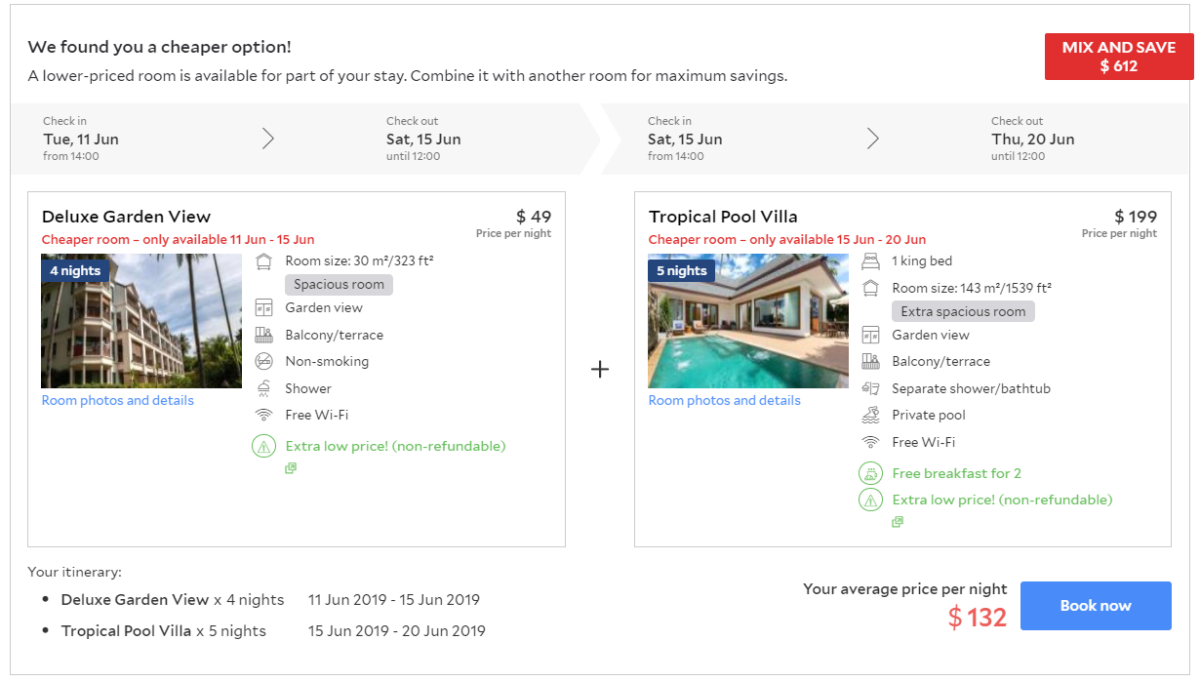Click the non-smoking icon
This screenshot has height=681, width=1200.
(264, 361)
